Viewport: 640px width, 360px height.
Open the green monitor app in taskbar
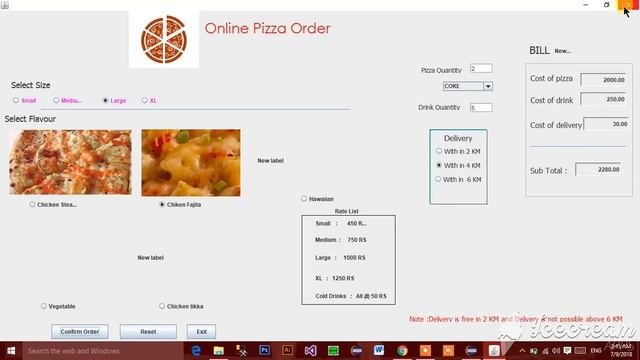(x=333, y=351)
